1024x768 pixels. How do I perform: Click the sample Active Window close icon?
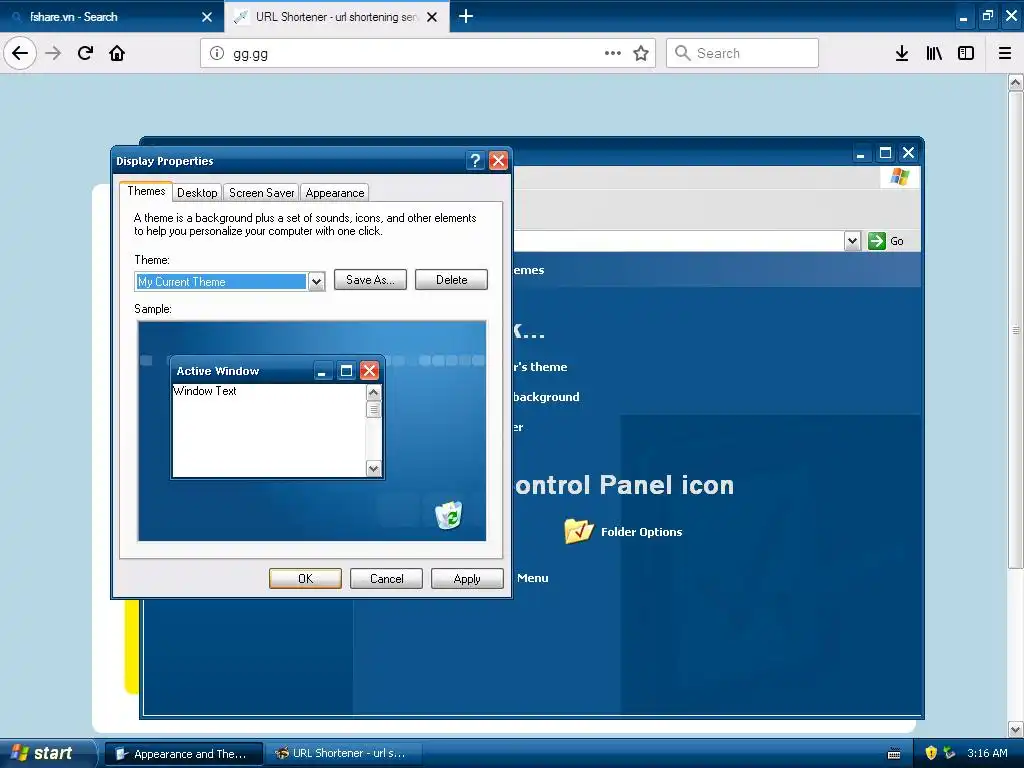370,371
